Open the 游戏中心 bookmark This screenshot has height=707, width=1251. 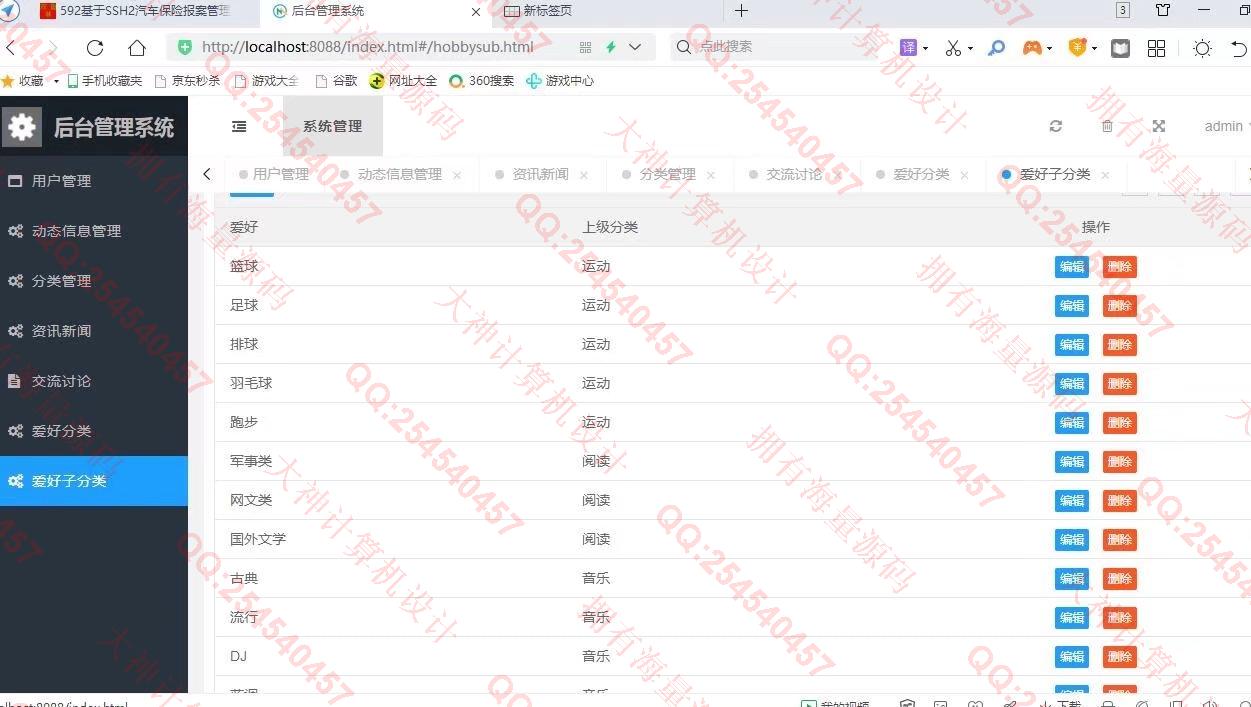[x=560, y=81]
